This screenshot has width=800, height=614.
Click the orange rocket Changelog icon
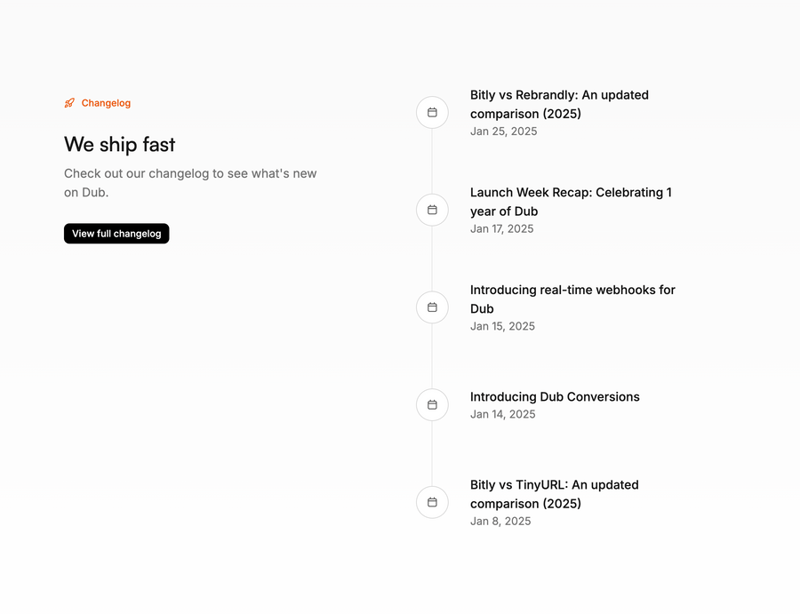[68, 103]
